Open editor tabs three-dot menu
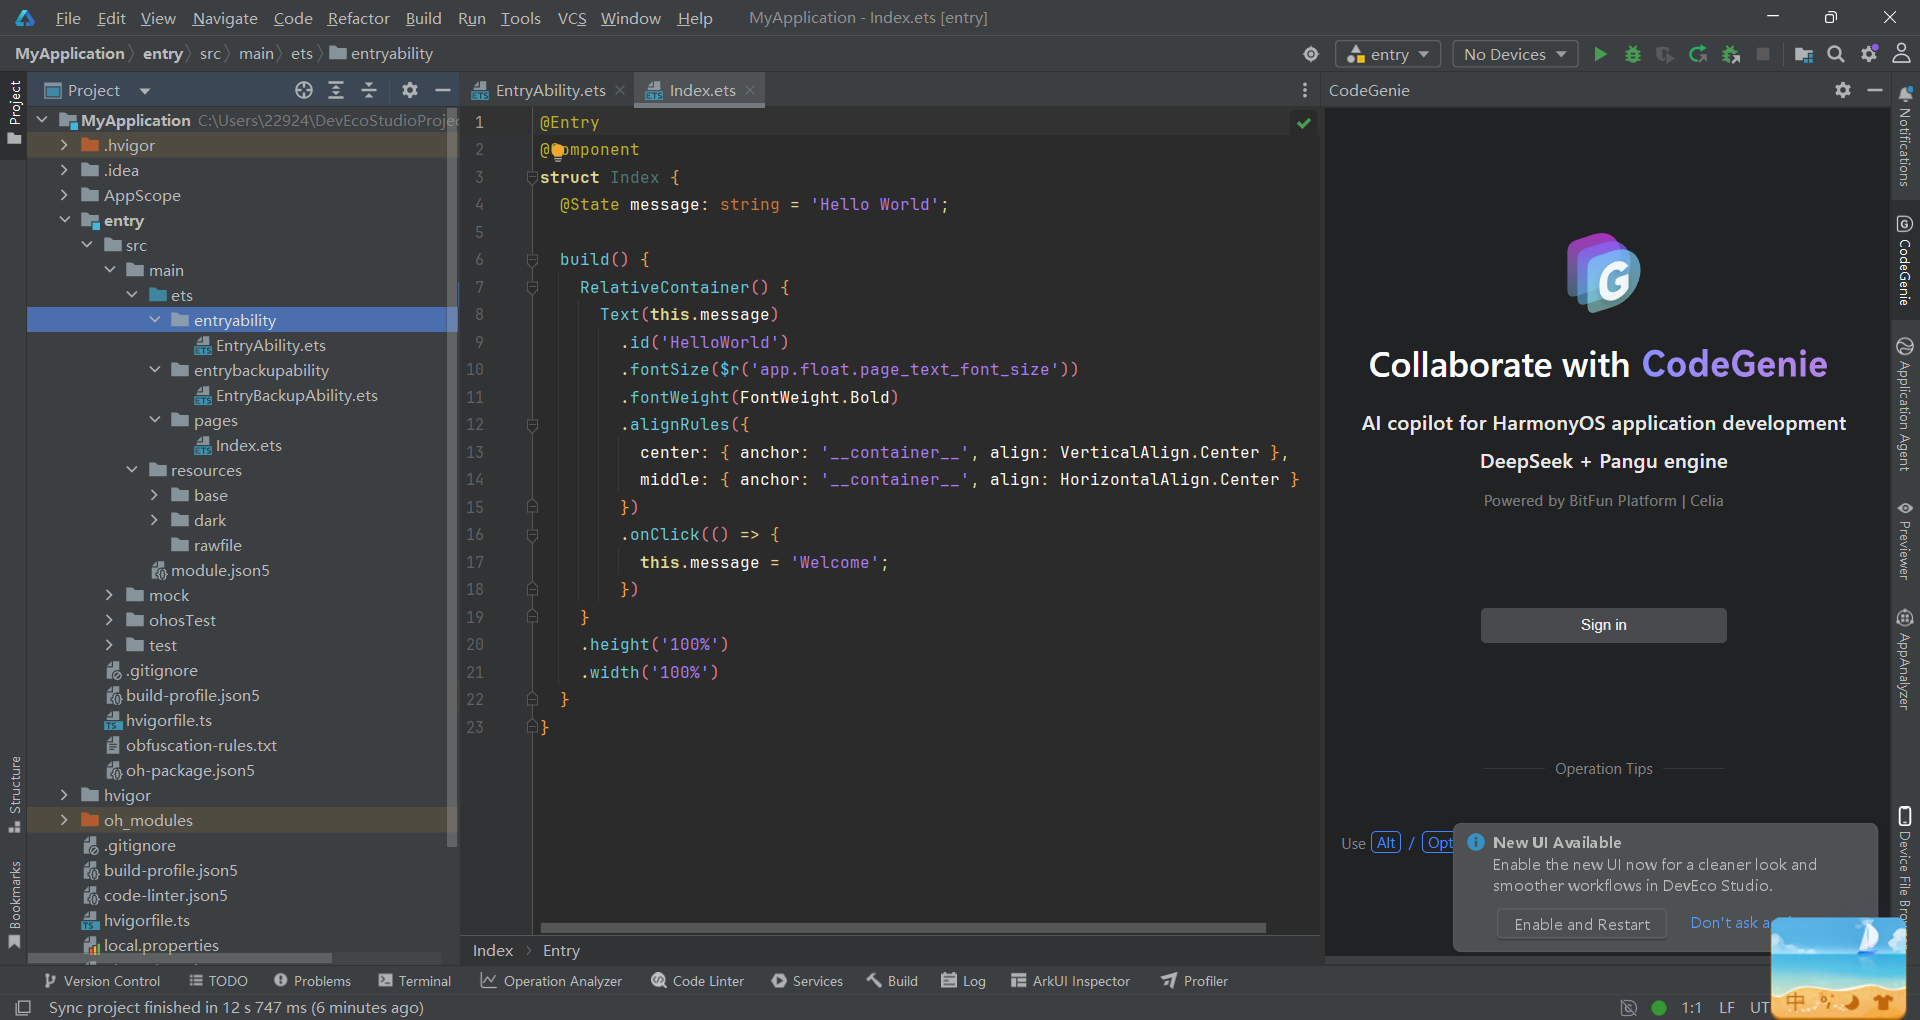This screenshot has height=1020, width=1920. click(x=1305, y=90)
